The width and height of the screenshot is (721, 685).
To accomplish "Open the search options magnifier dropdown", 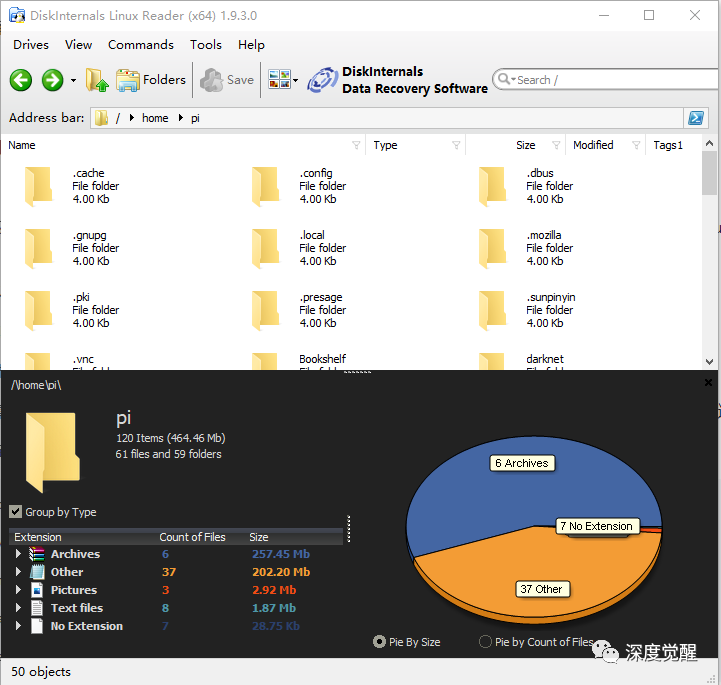I will point(506,79).
